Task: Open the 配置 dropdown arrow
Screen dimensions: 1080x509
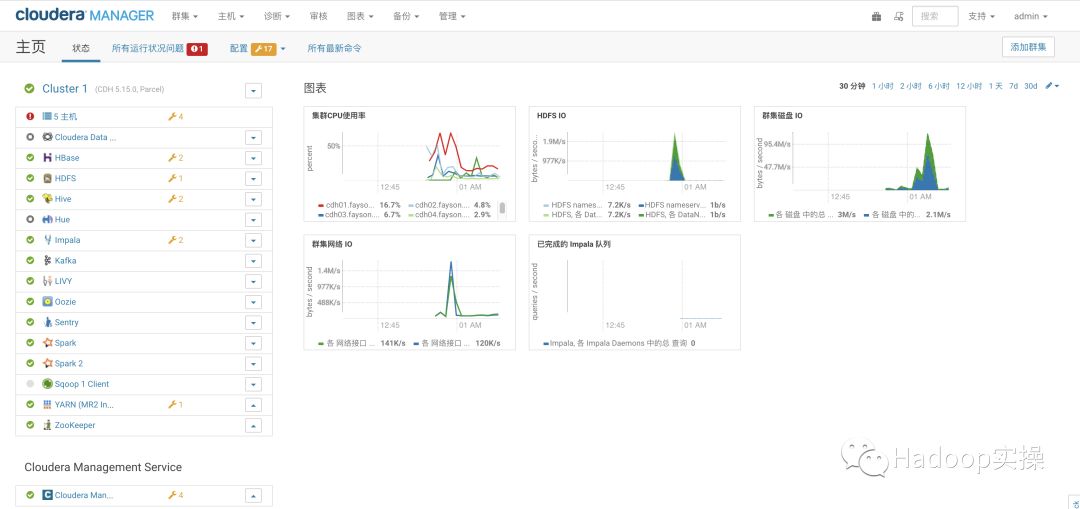Action: click(282, 49)
